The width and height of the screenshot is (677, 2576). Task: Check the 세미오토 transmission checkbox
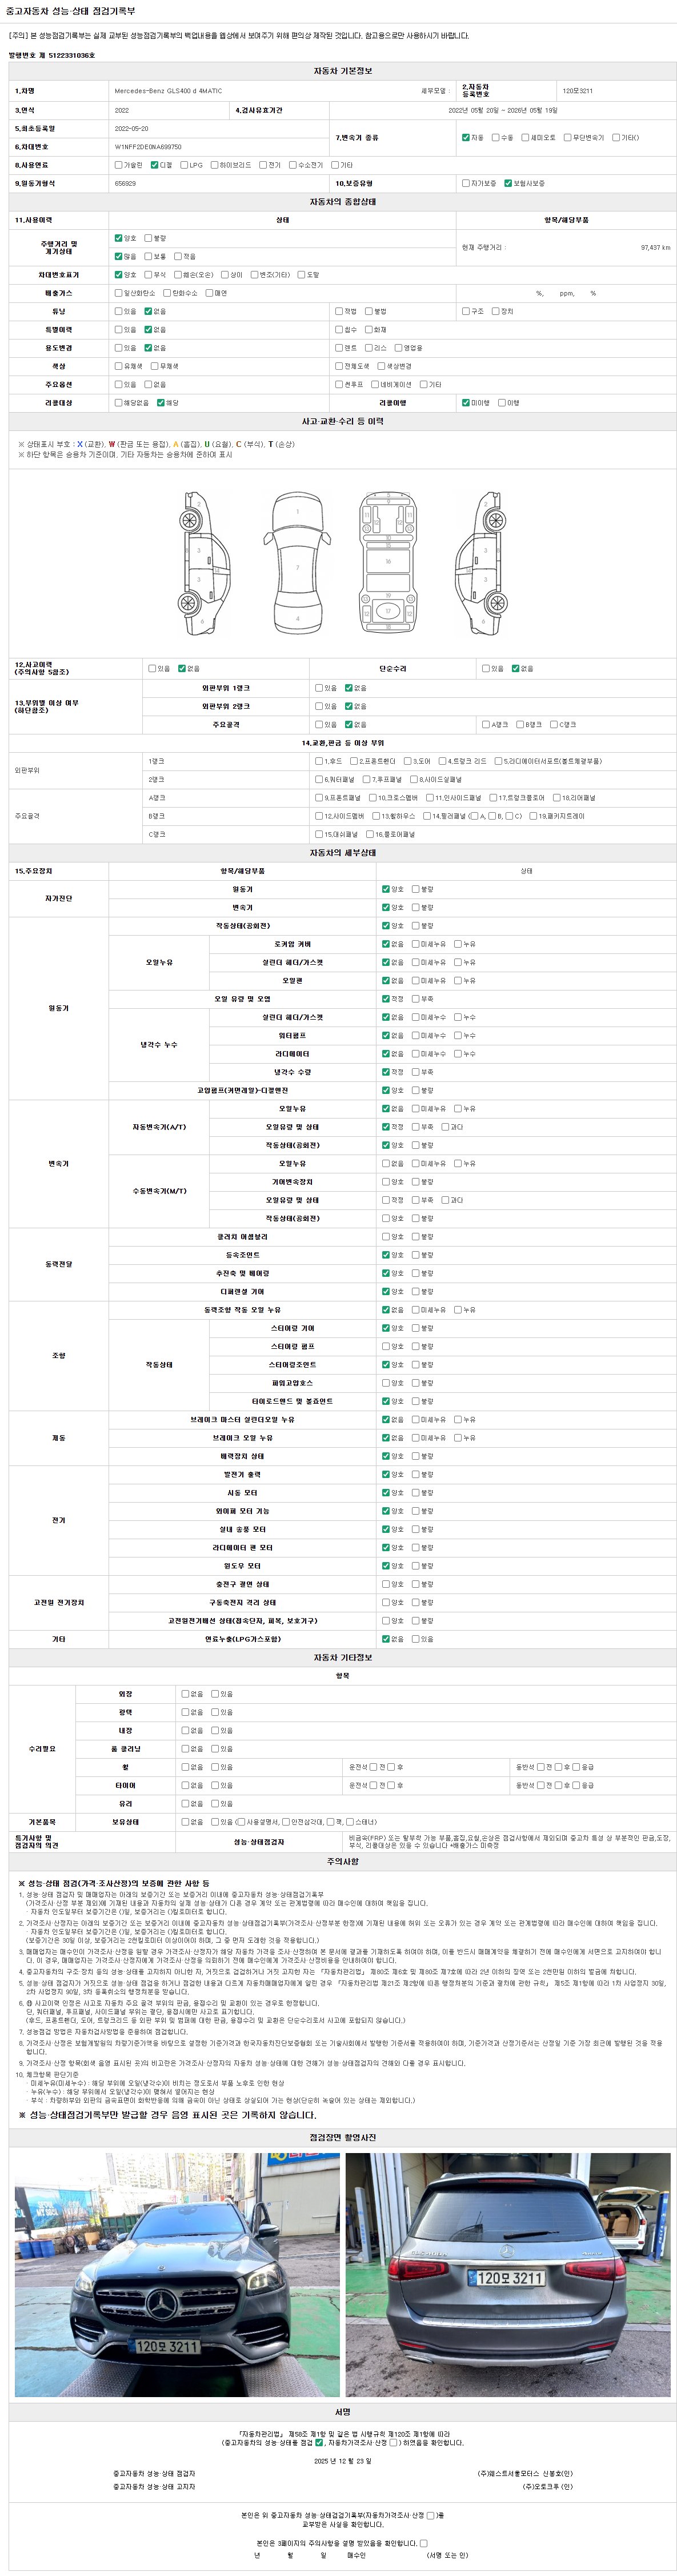coord(525,137)
